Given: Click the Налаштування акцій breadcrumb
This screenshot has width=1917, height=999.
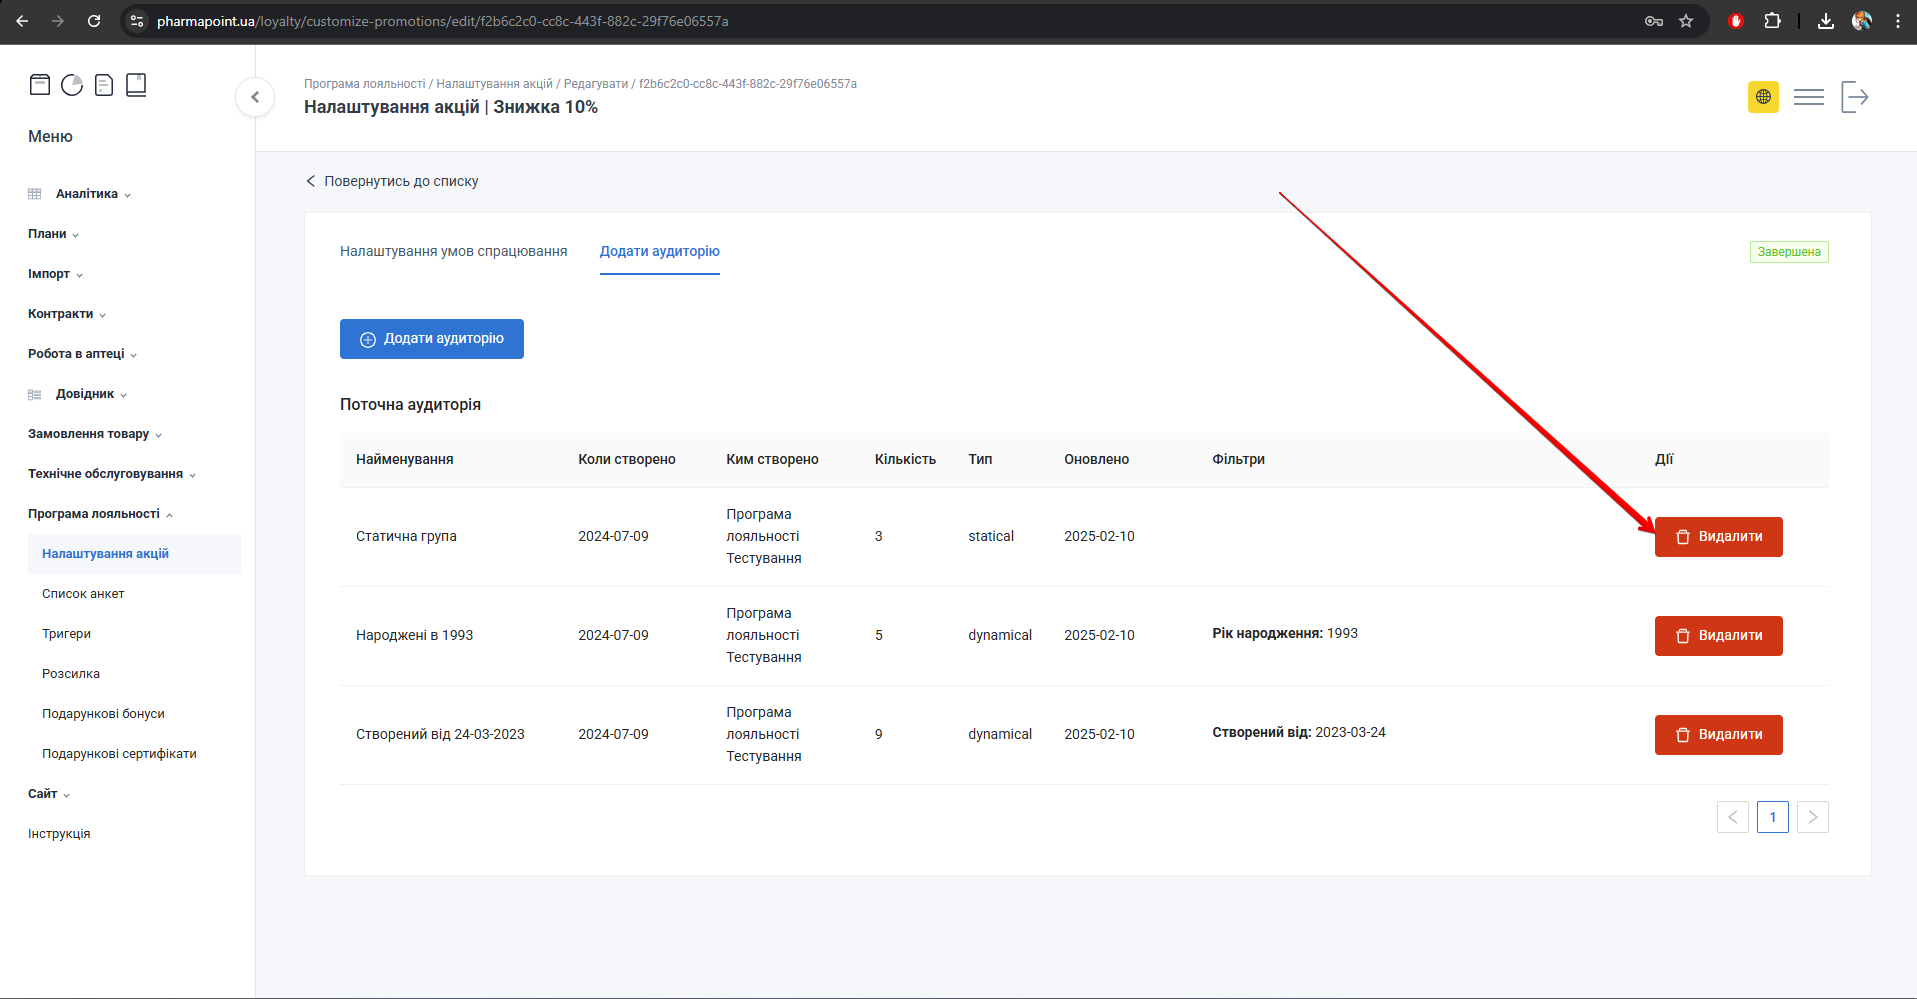Looking at the screenshot, I should click(x=494, y=84).
